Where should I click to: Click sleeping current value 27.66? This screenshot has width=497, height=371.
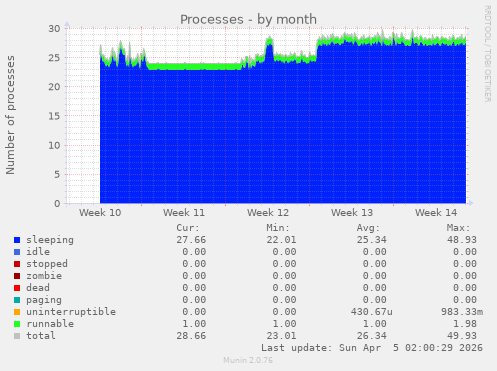pyautogui.click(x=191, y=240)
